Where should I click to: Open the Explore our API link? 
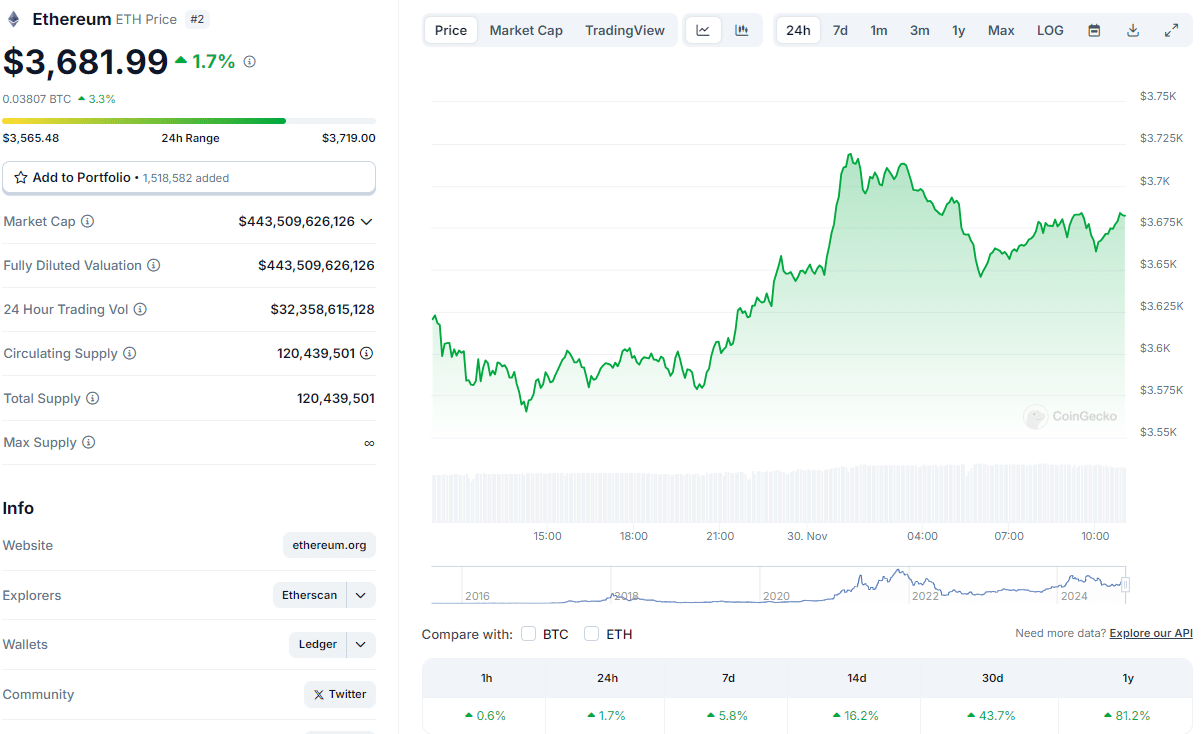[x=1151, y=633]
